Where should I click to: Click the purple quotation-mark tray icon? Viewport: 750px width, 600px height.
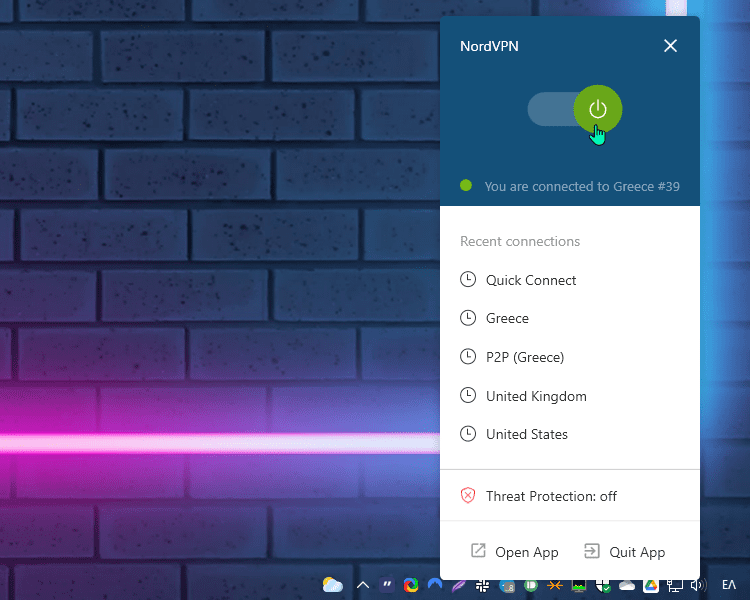tap(387, 585)
